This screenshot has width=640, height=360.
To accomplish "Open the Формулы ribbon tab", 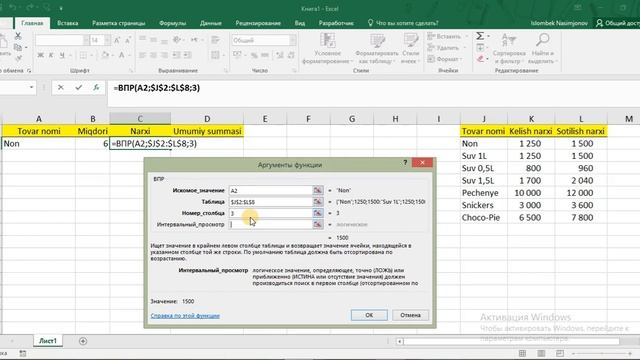I will tap(173, 23).
